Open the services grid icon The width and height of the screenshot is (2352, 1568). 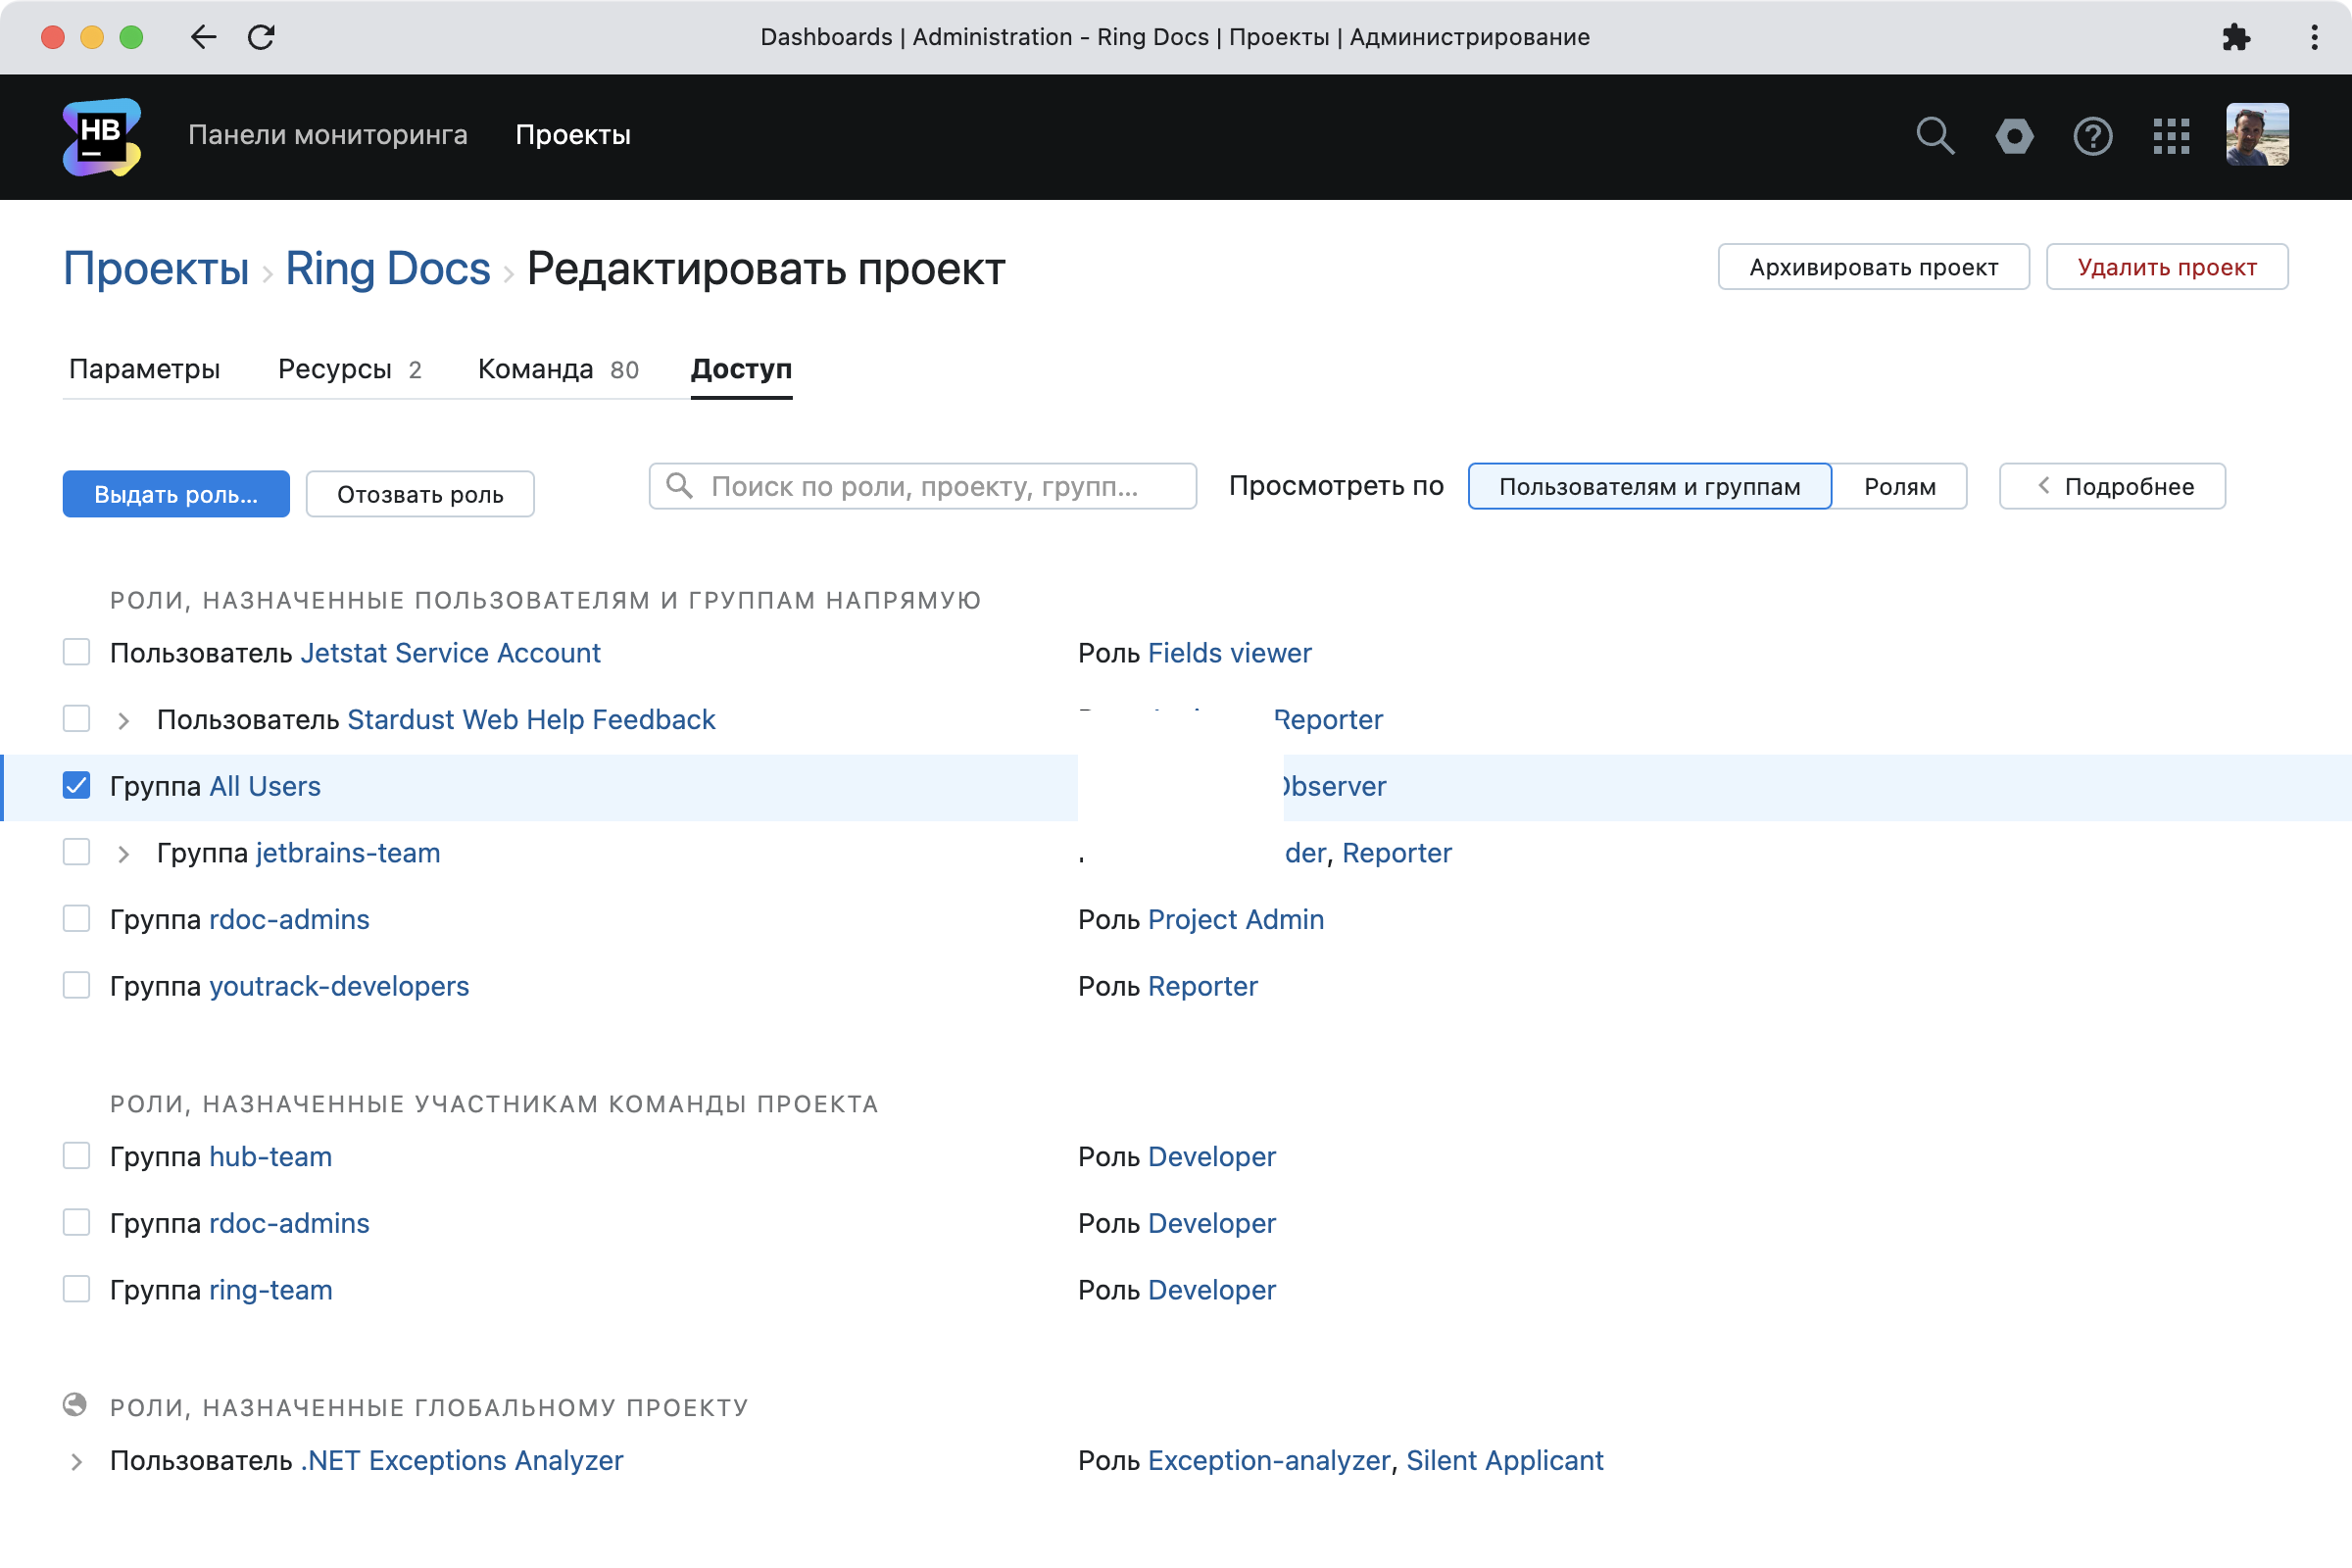[2171, 136]
